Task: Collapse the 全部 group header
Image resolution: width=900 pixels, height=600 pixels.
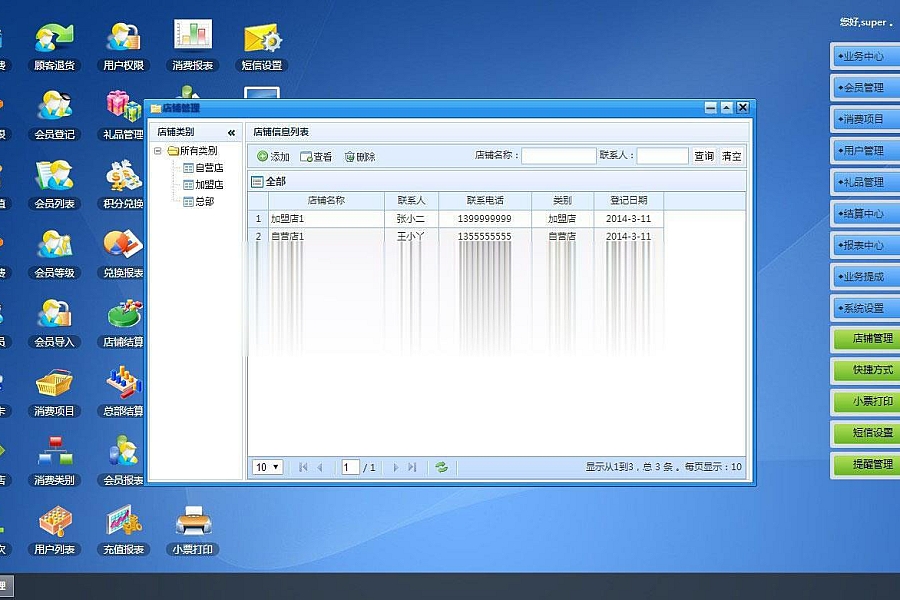Action: click(257, 182)
